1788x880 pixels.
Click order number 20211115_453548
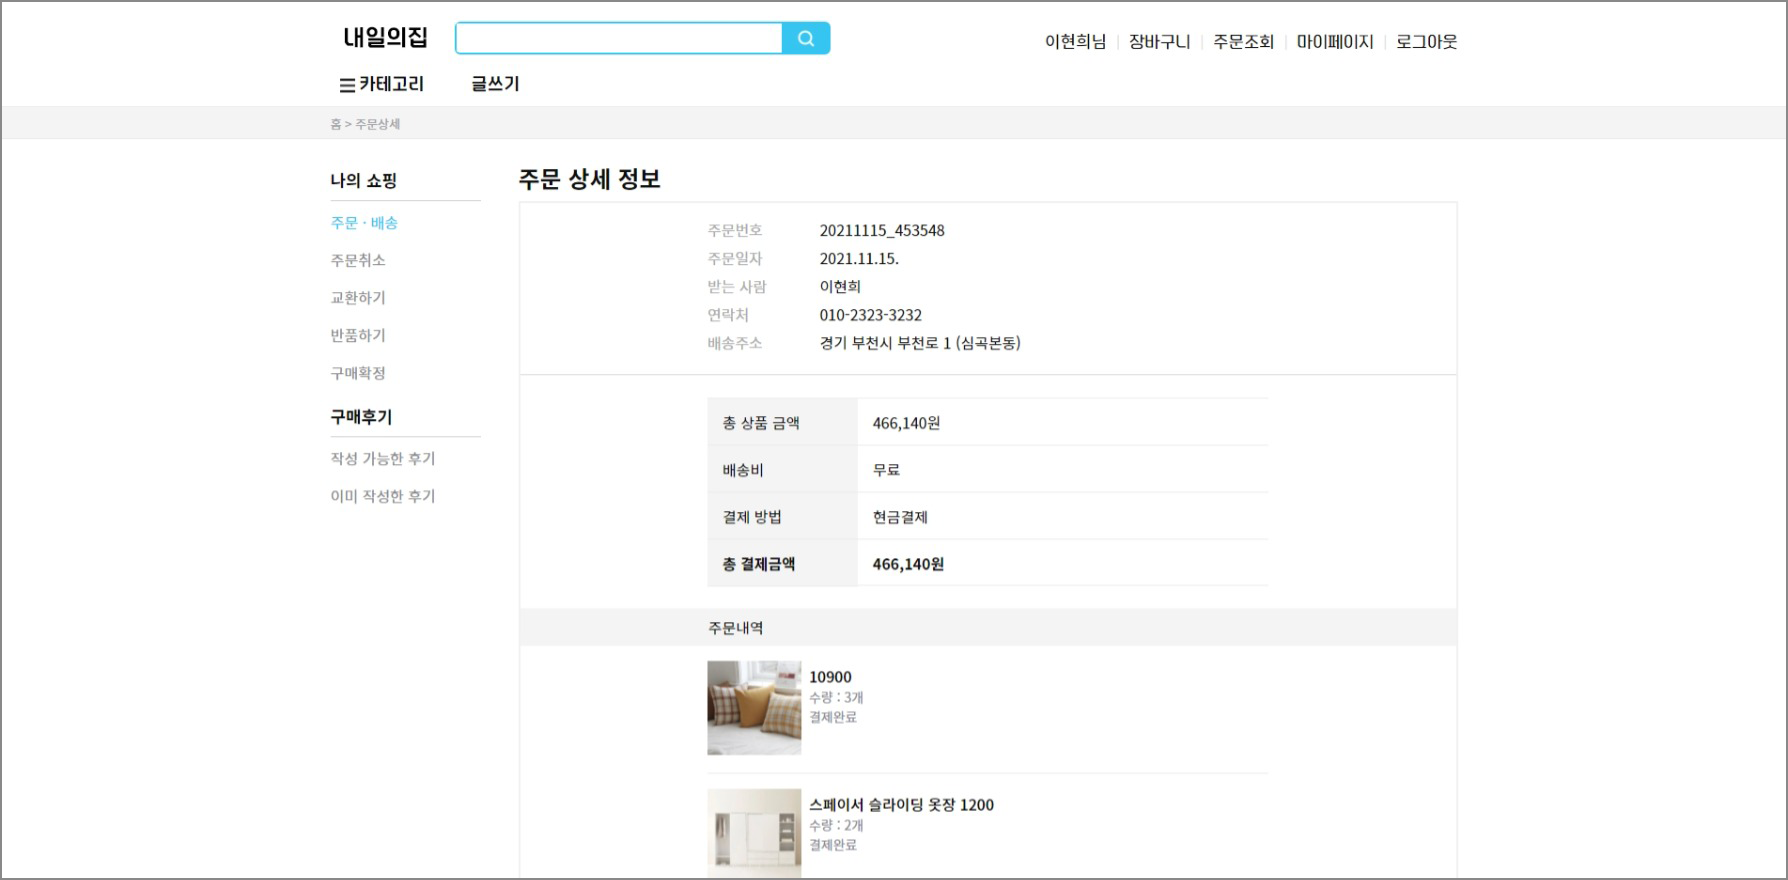pyautogui.click(x=882, y=231)
